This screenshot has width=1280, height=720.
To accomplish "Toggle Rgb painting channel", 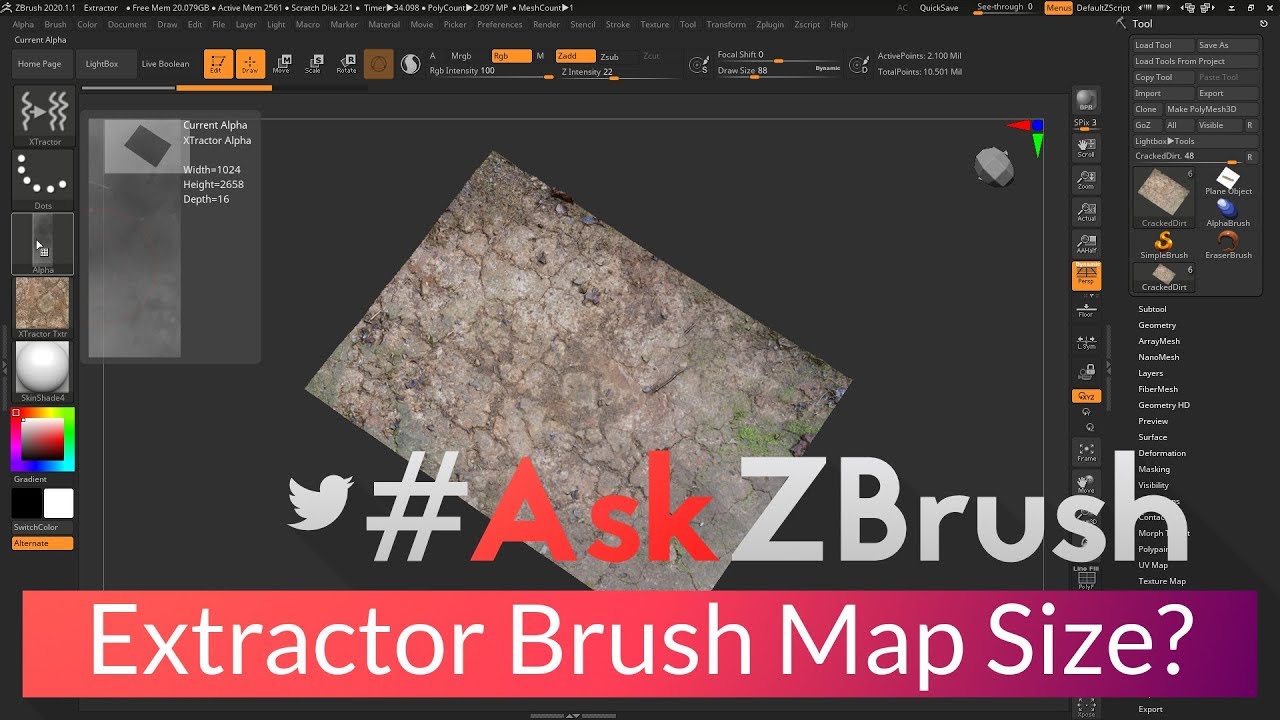I will 512,56.
